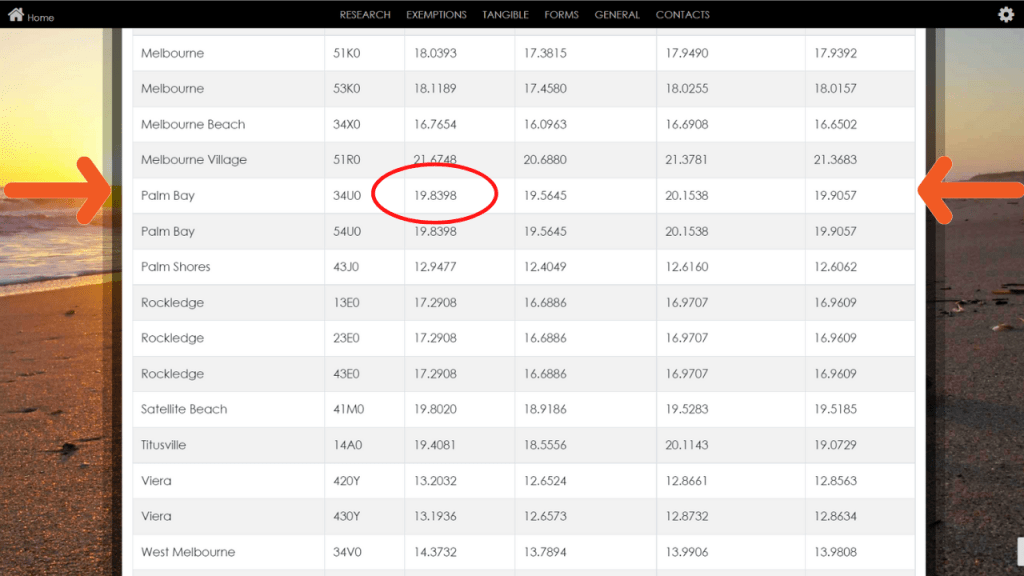Click the Melbourne Village row name
The height and width of the screenshot is (576, 1024).
tap(193, 160)
